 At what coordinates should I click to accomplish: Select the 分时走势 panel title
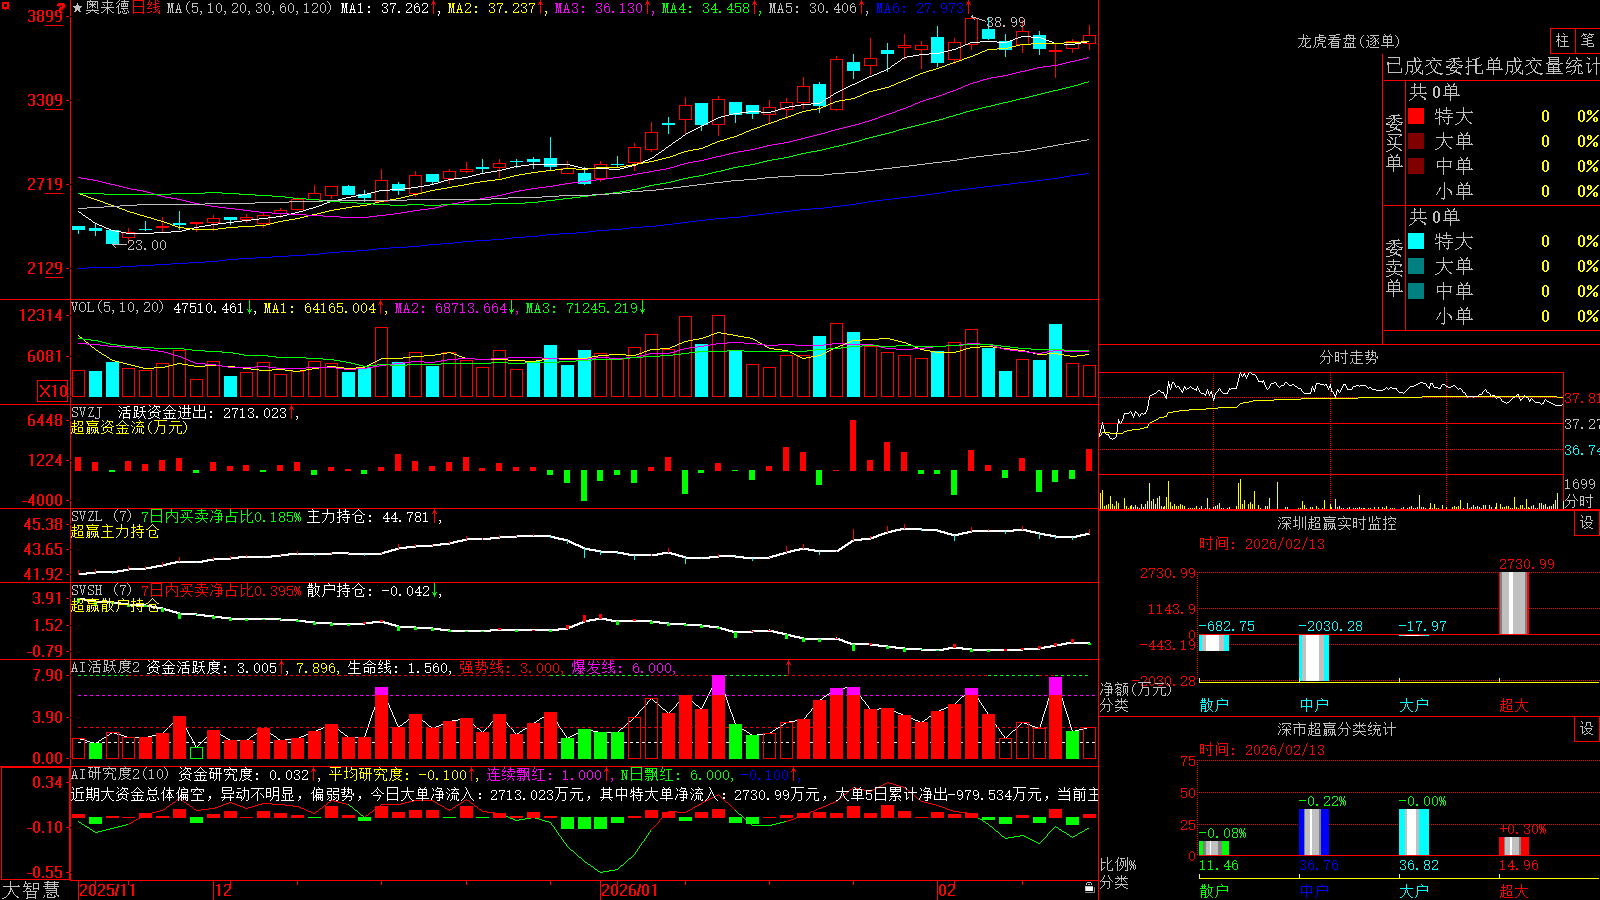click(1348, 357)
